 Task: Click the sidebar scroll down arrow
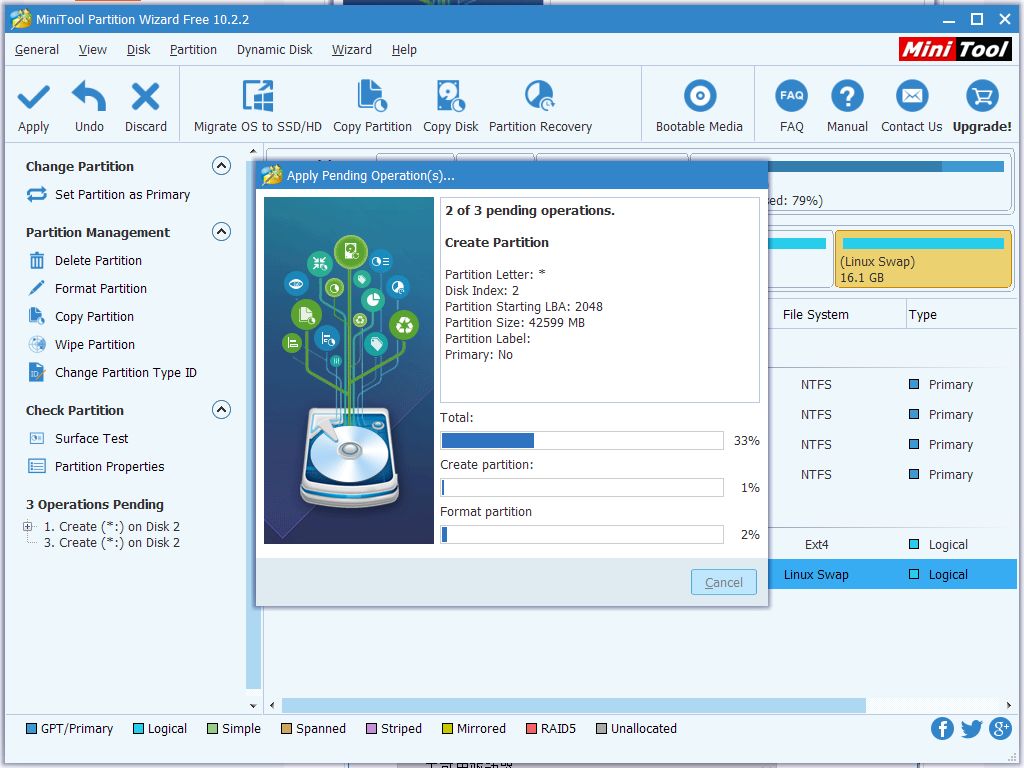pyautogui.click(x=253, y=705)
